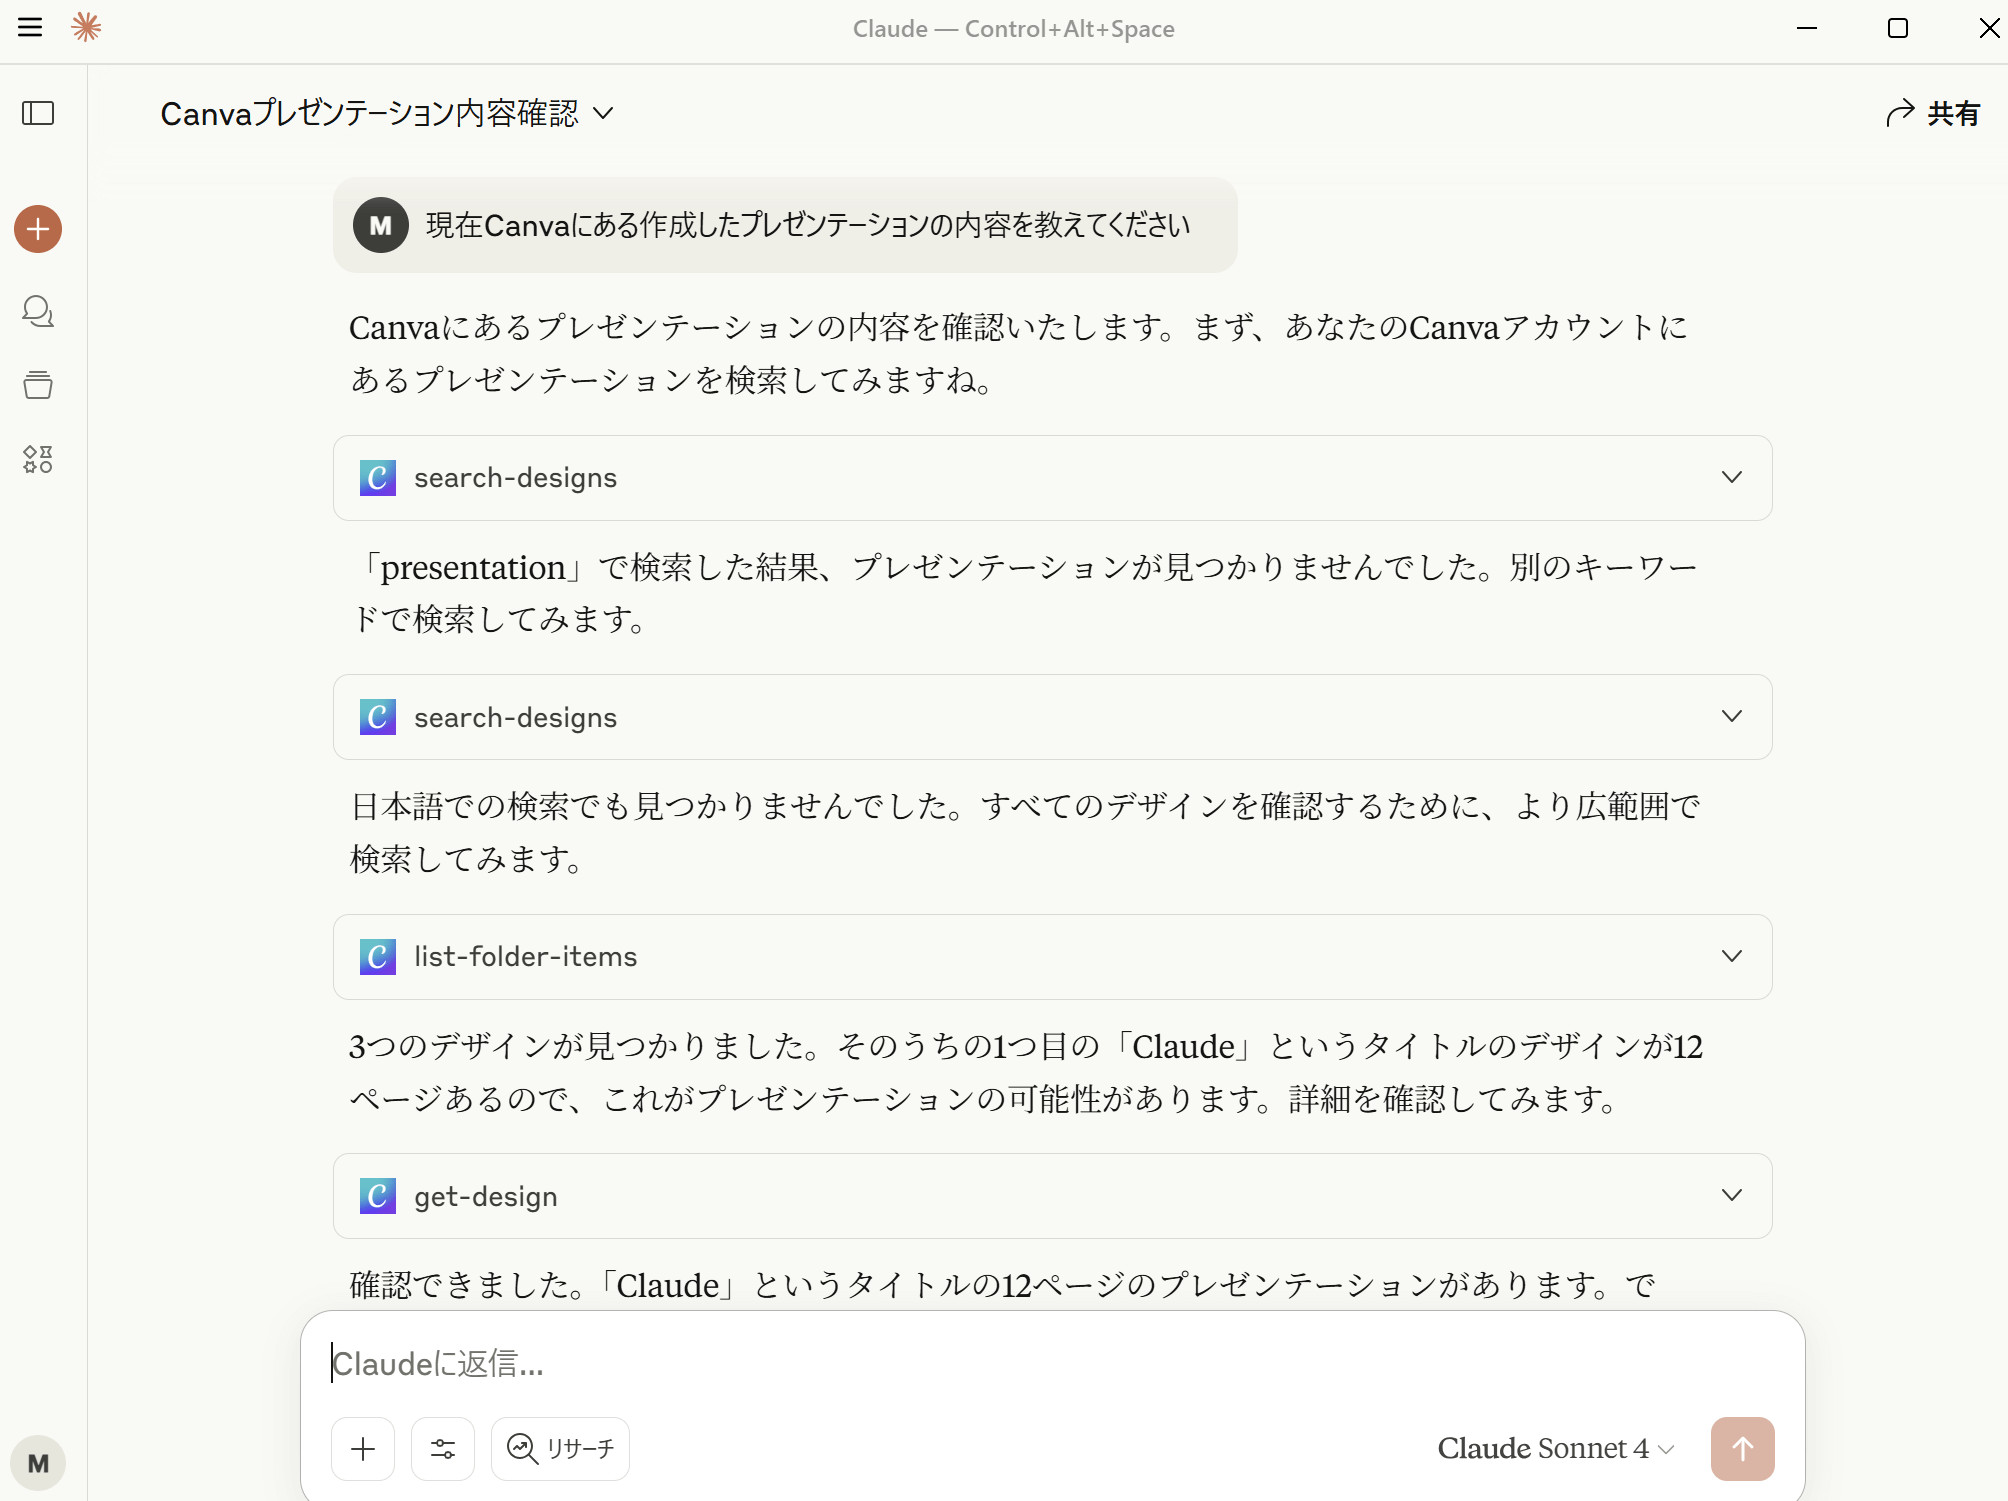Close the Claude window
This screenshot has width=2008, height=1501.
(1989, 28)
